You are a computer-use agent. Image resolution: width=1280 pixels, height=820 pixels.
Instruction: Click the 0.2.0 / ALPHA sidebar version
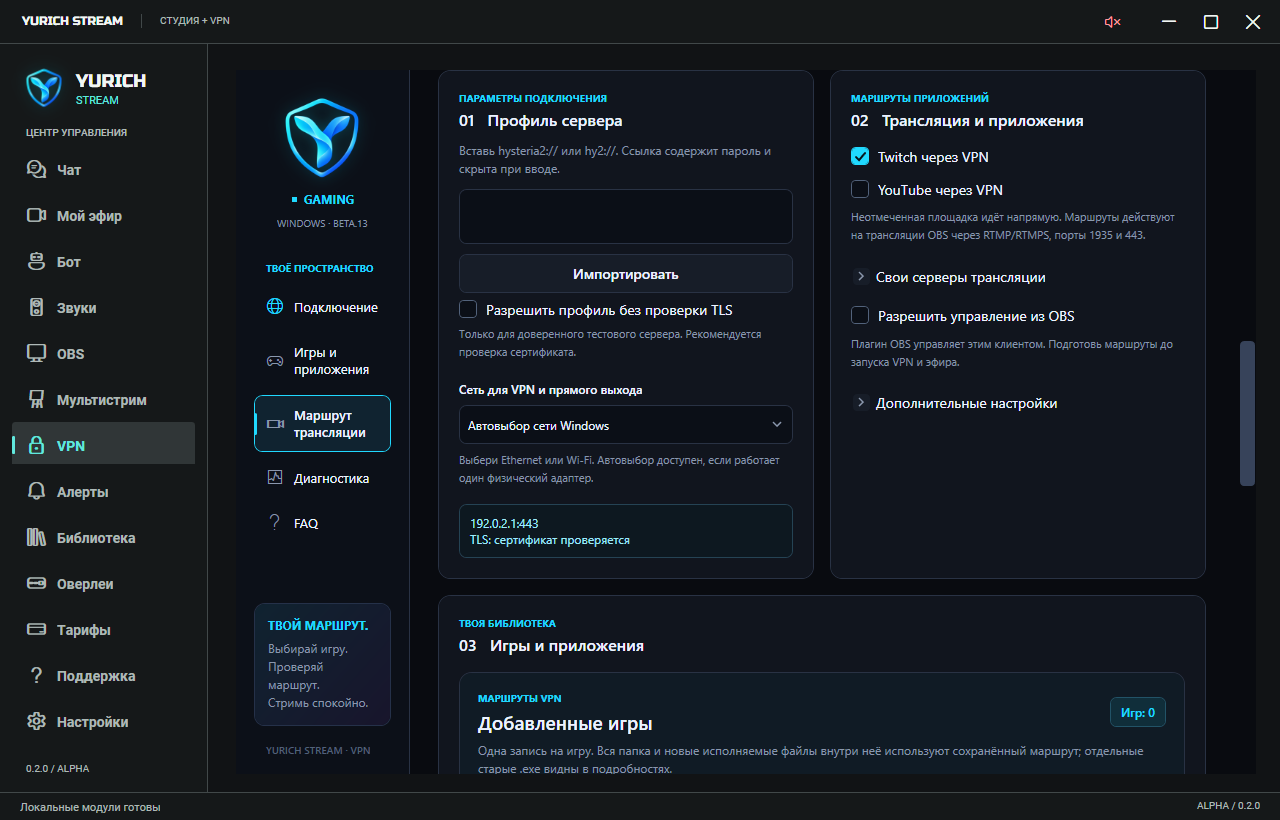(58, 769)
